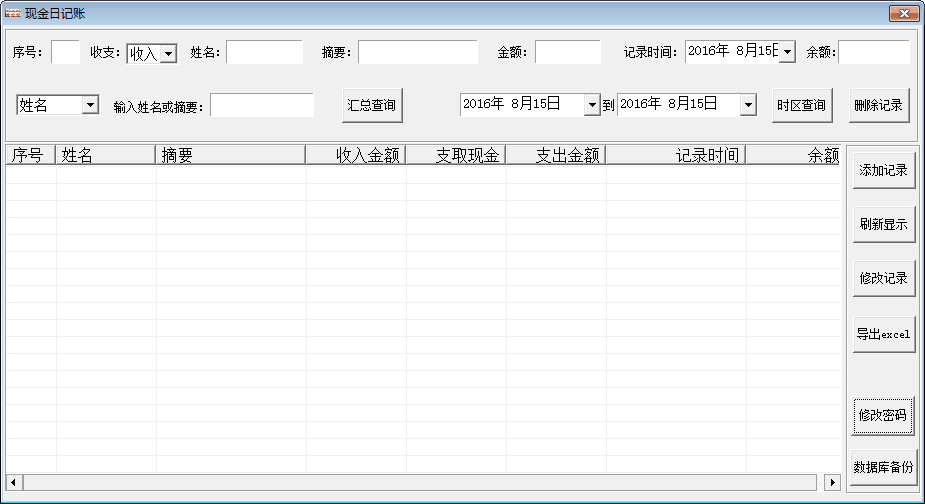This screenshot has width=925, height=504.
Task: Click the 添加记录 button
Action: point(884,171)
